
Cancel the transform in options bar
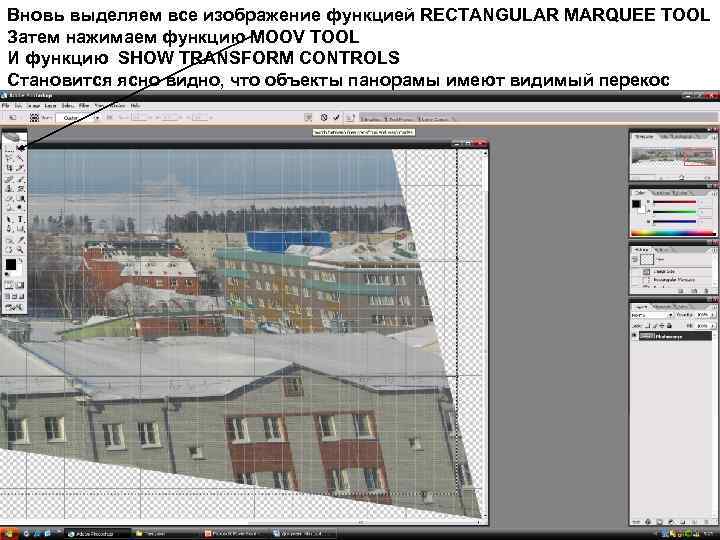pos(324,118)
